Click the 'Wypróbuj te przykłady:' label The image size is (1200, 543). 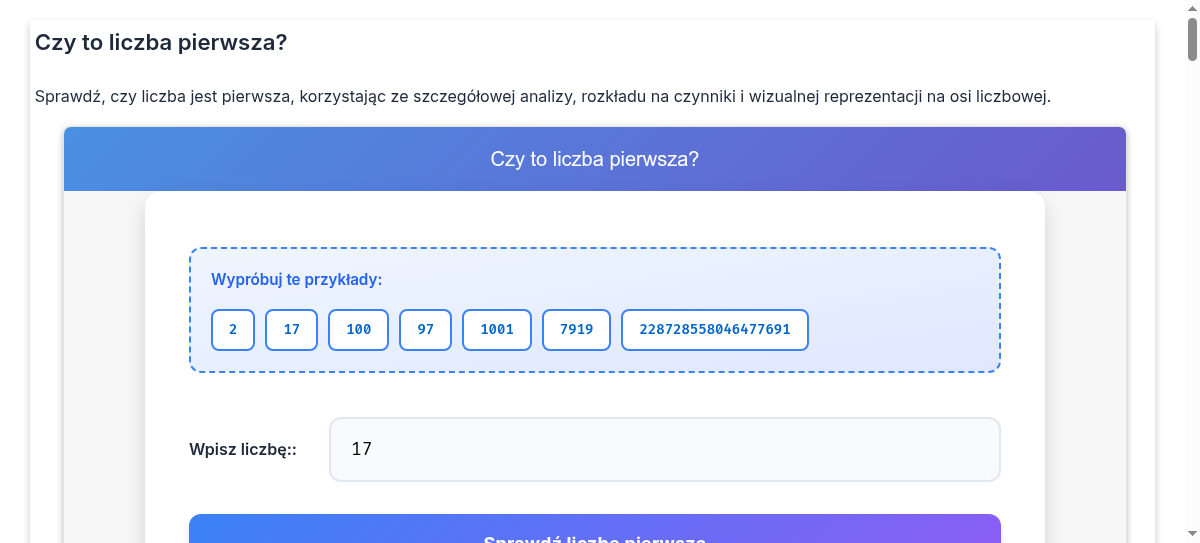tap(296, 279)
